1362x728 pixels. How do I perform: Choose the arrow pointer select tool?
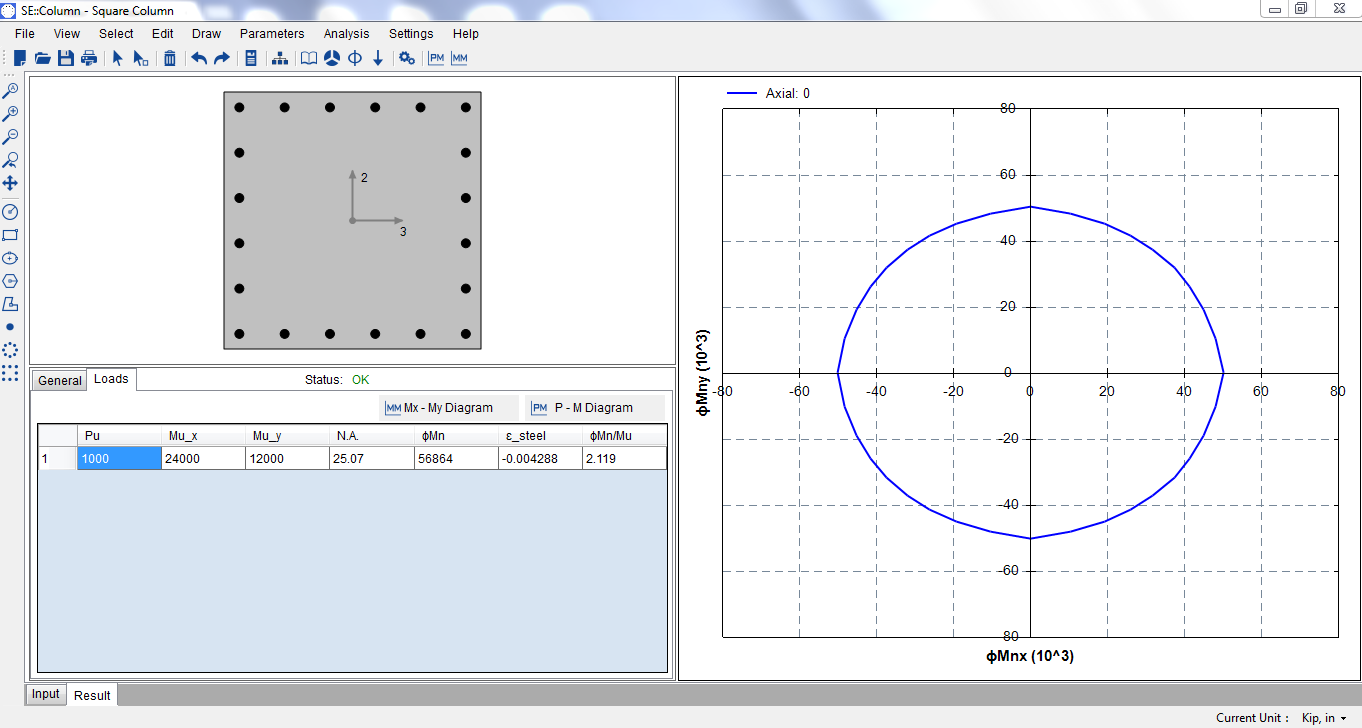(x=117, y=58)
